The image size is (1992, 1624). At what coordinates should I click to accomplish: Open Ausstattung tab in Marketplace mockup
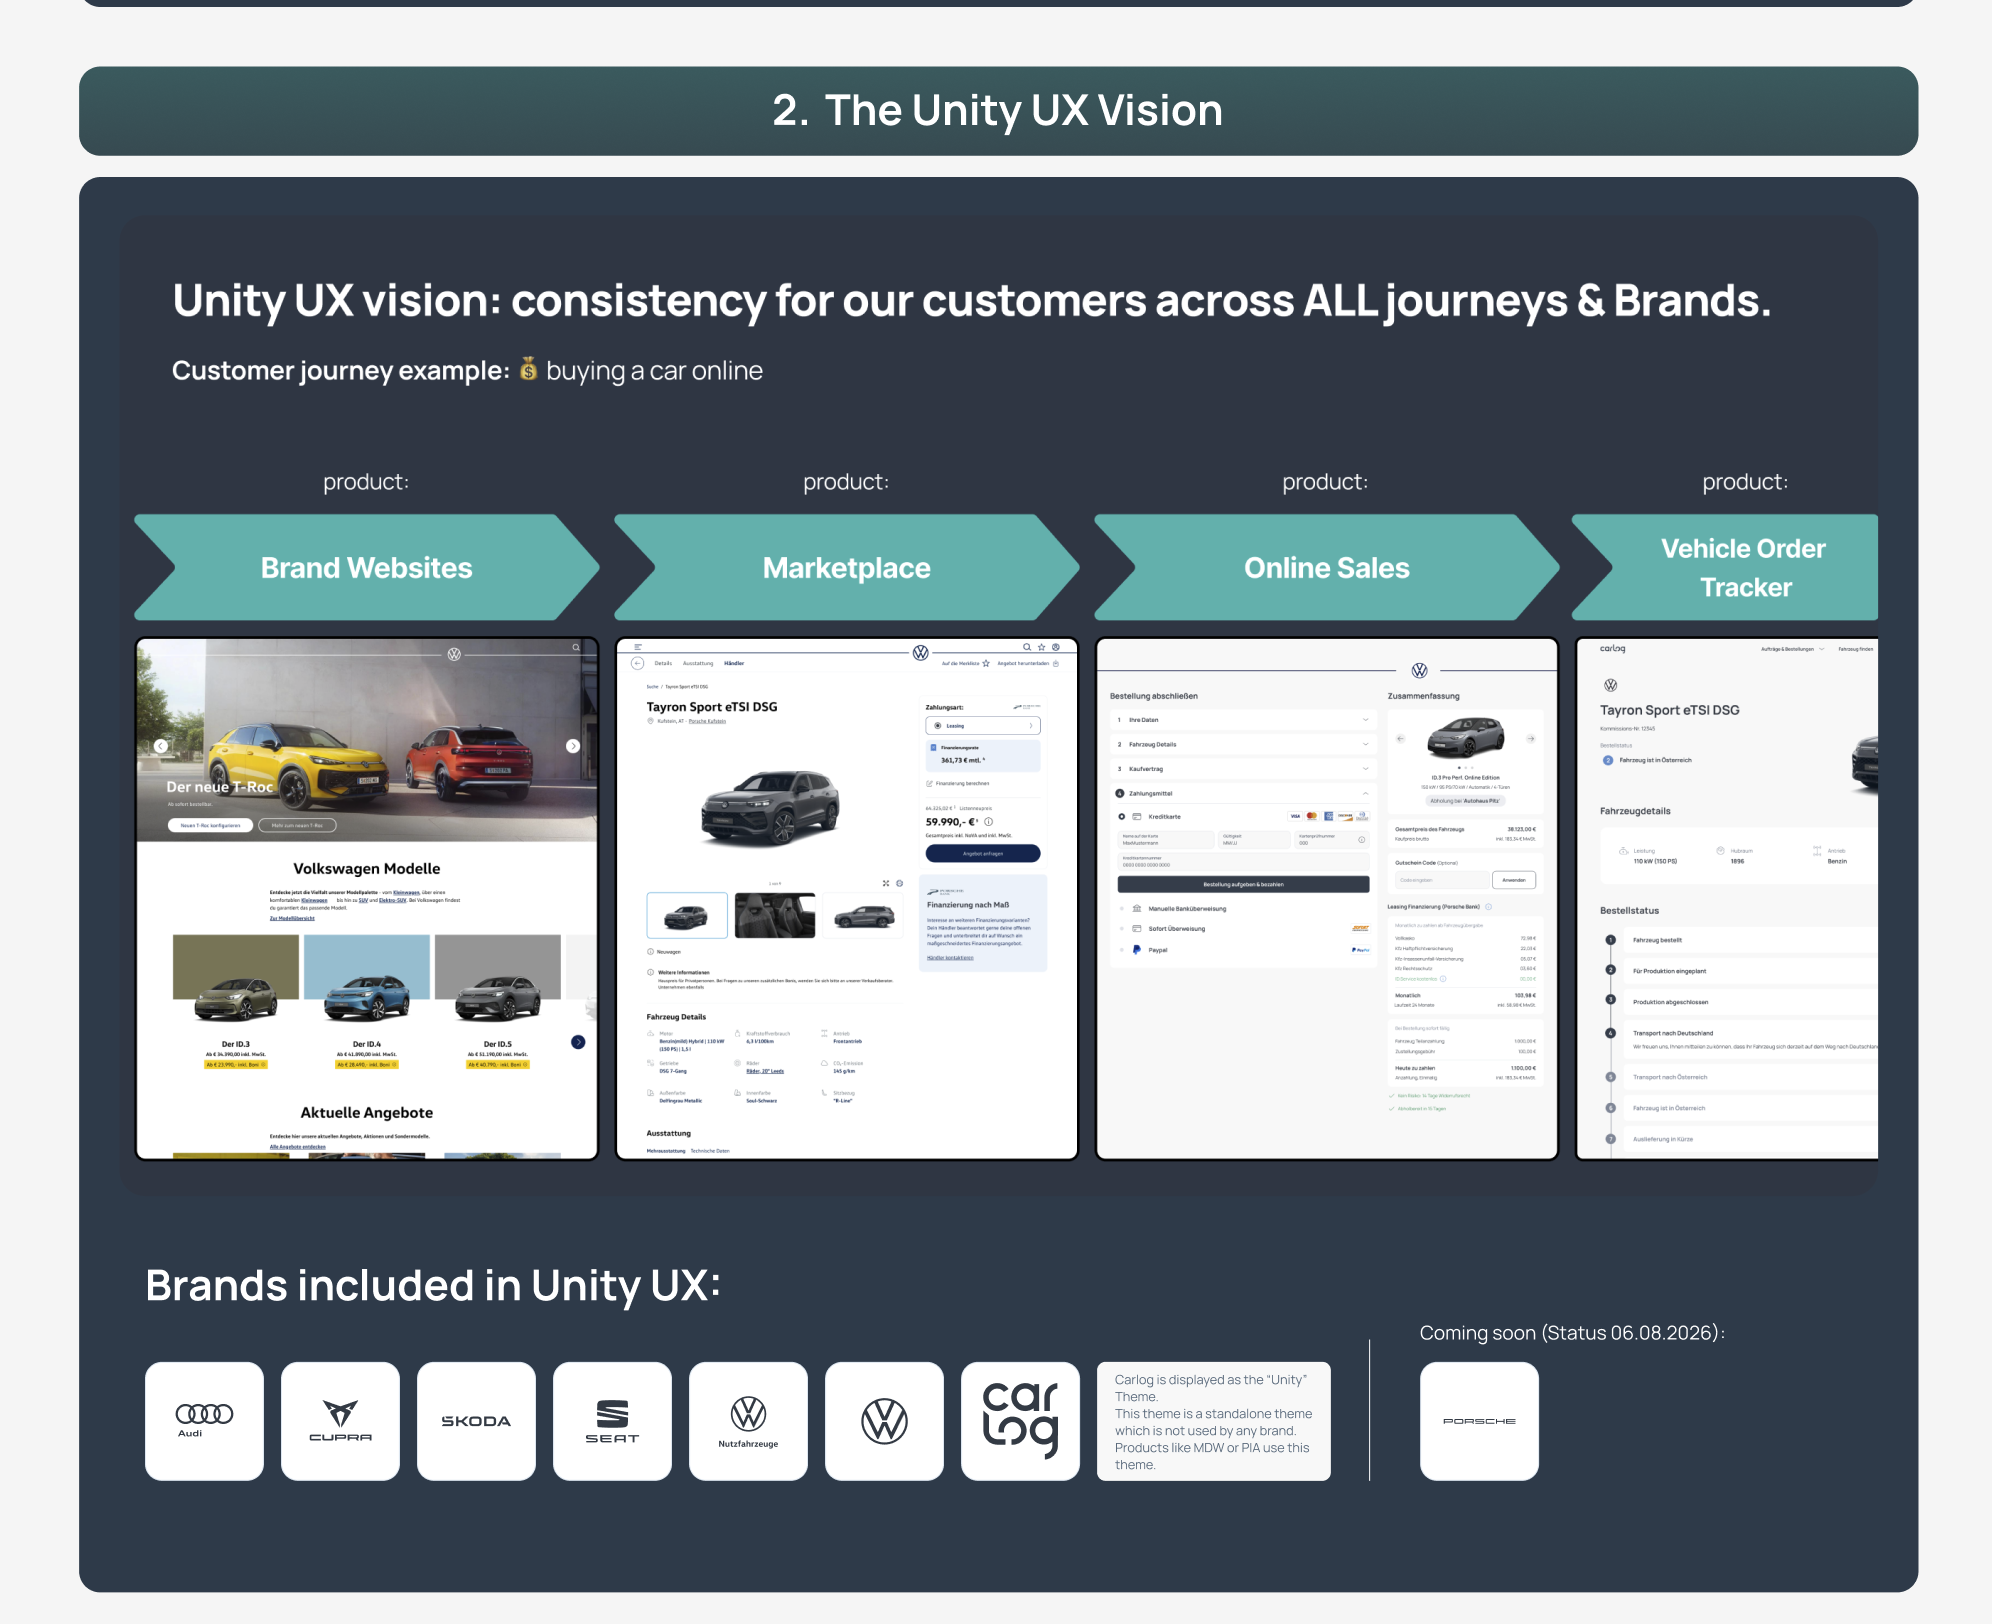(698, 663)
